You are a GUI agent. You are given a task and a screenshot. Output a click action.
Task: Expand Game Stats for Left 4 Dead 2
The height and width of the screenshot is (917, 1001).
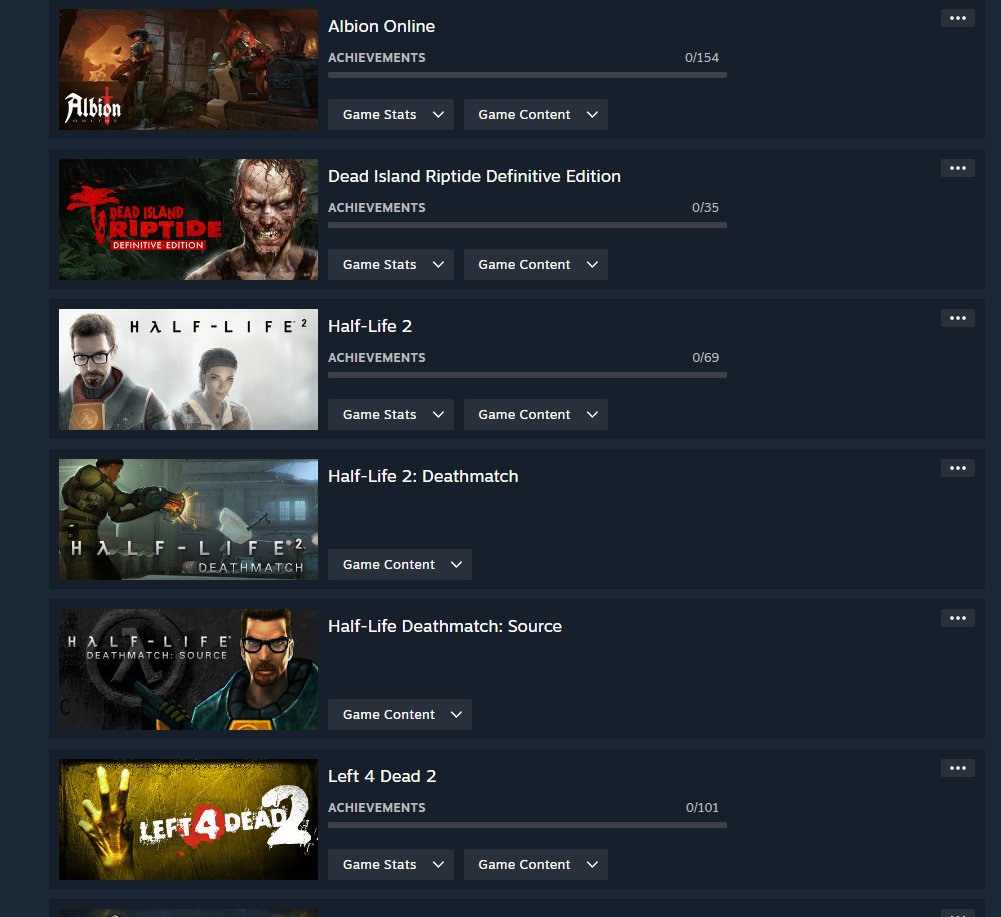[391, 865]
